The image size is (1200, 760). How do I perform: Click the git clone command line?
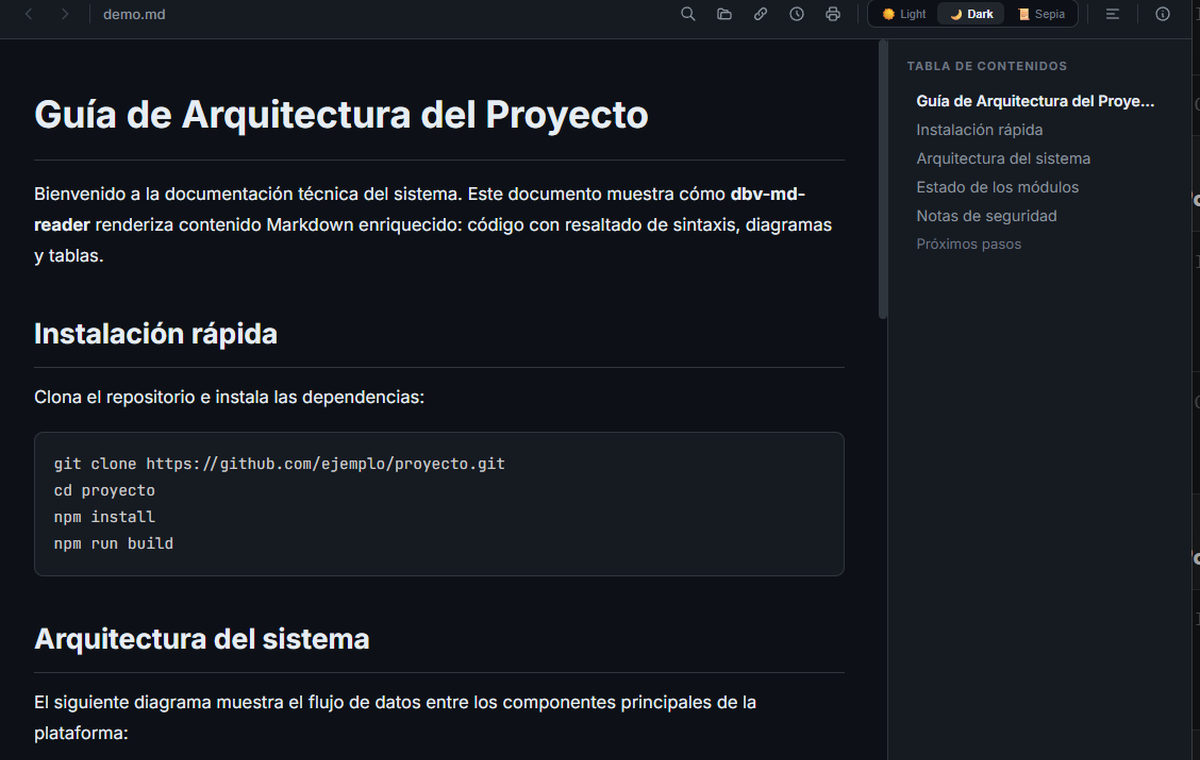click(x=279, y=464)
